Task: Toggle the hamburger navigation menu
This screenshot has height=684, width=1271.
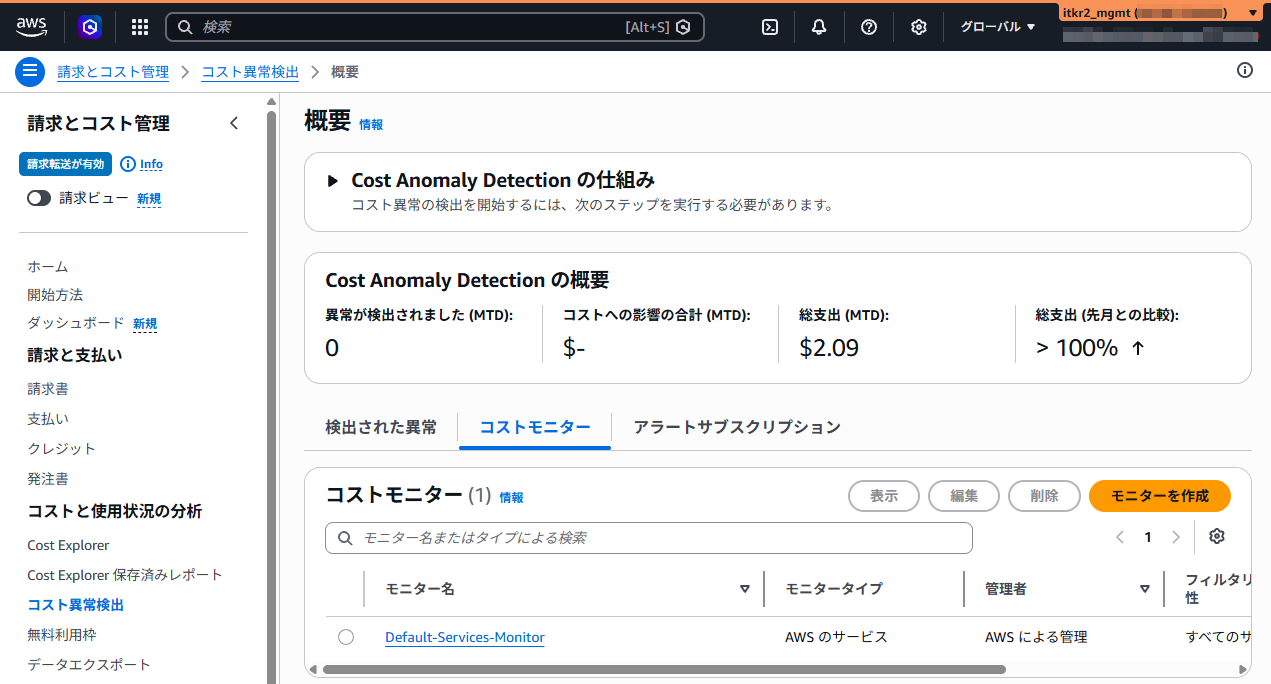Action: 30,71
